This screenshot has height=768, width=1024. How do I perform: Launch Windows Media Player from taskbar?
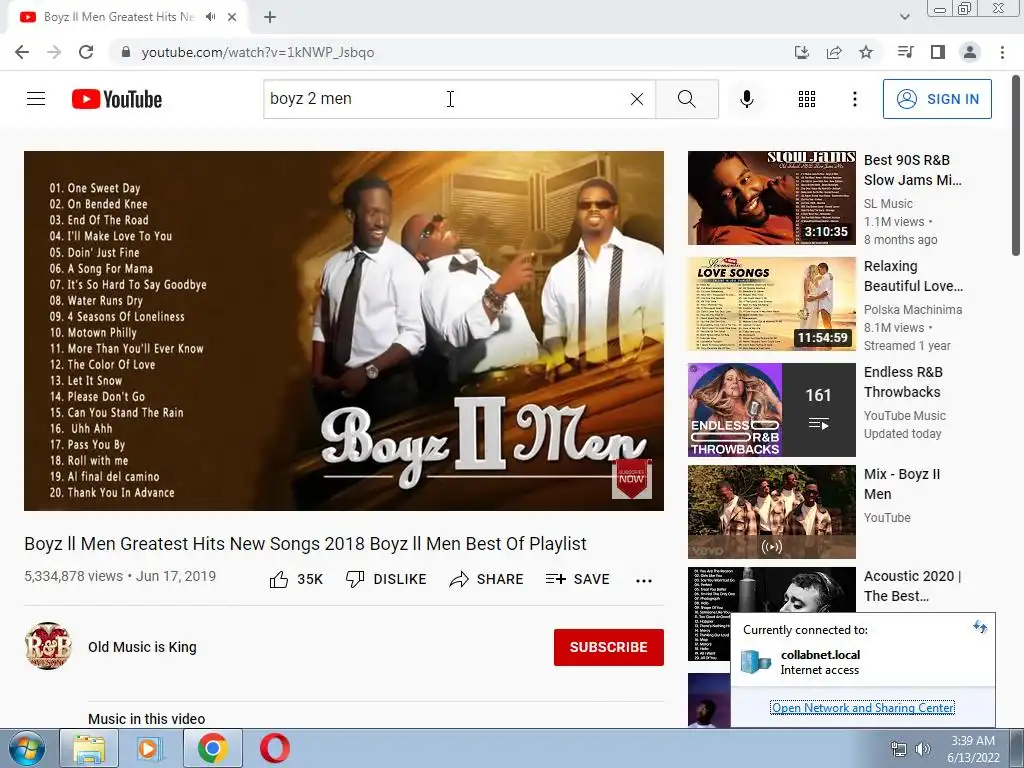point(150,748)
